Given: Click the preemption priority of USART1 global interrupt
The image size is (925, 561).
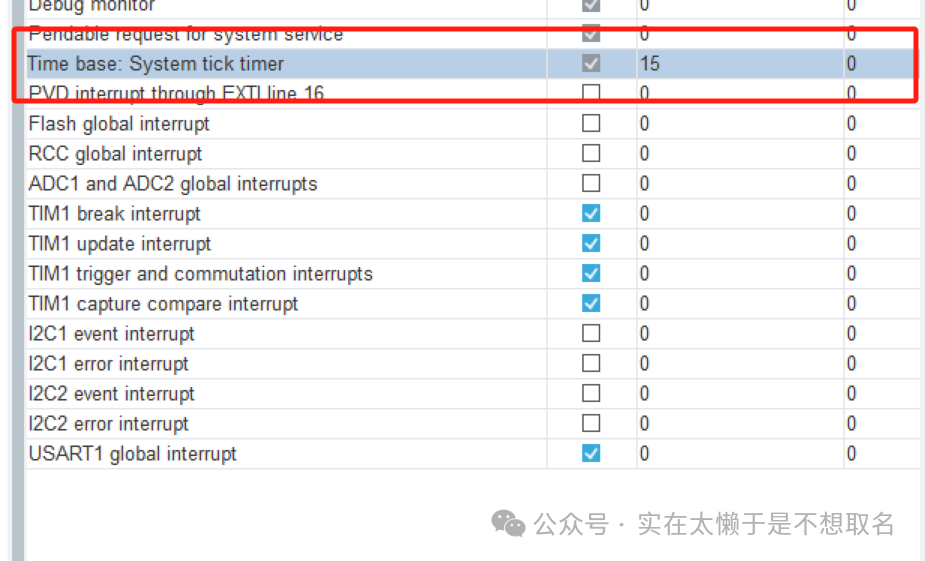Looking at the screenshot, I should 645,454.
